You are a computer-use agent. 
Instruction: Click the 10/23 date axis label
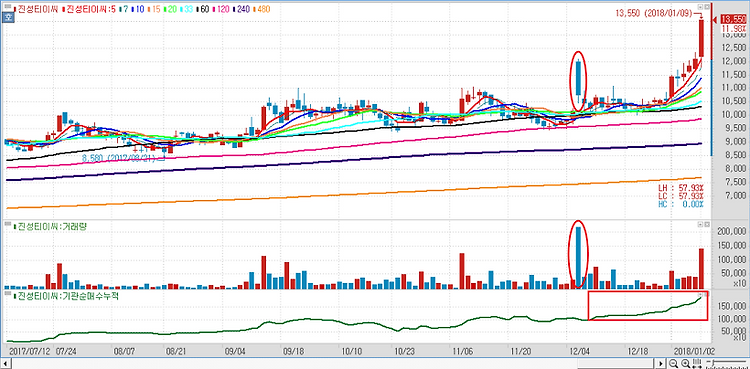click(x=404, y=351)
